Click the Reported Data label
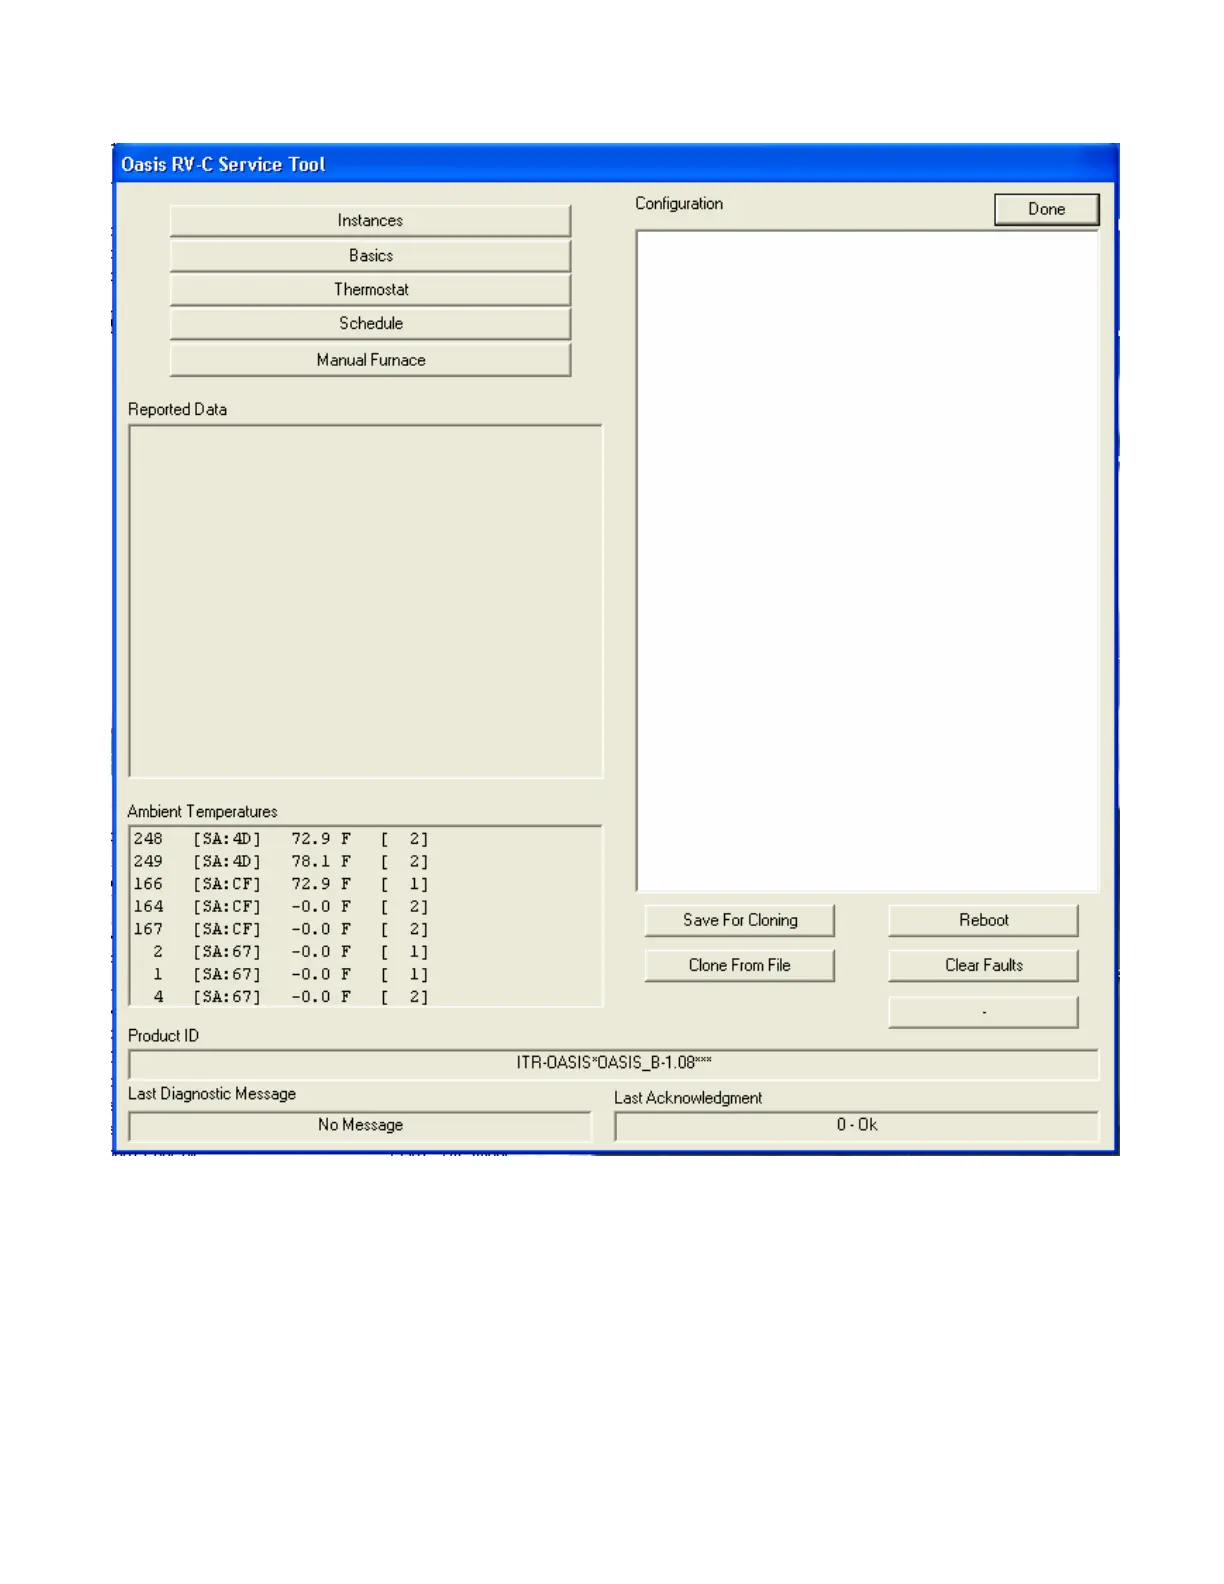 click(x=177, y=409)
